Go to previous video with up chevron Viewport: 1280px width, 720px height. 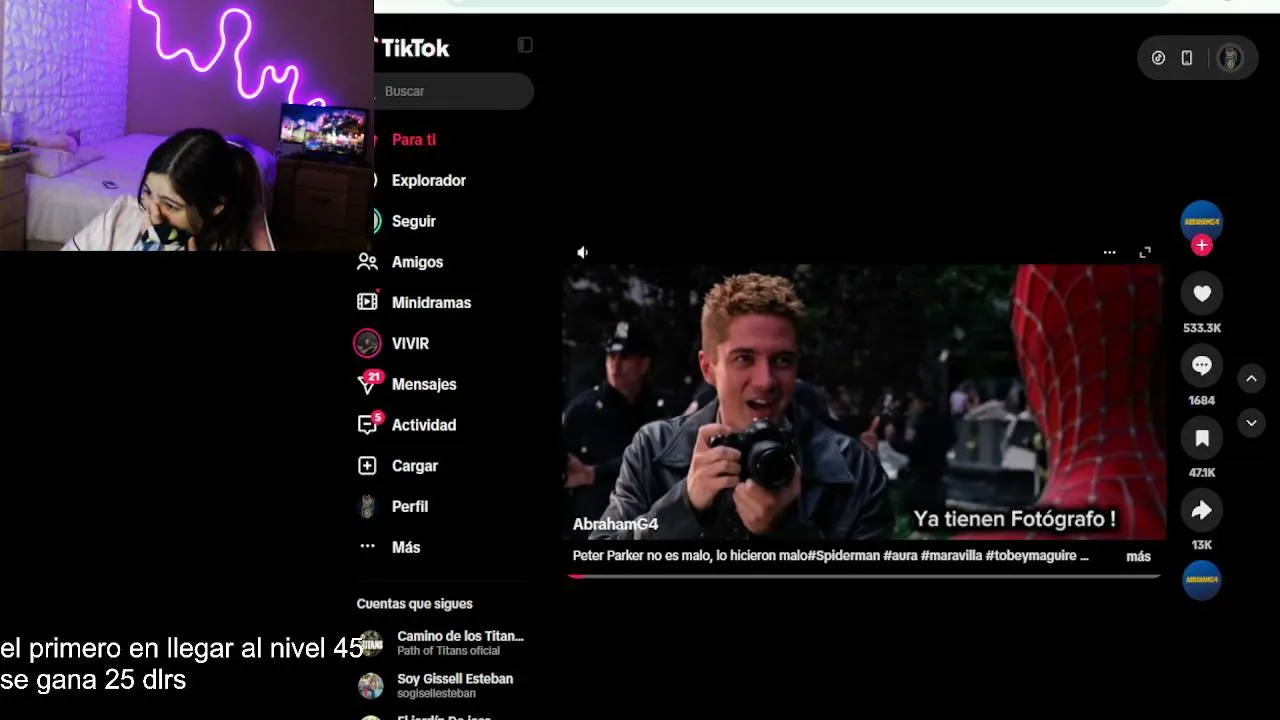pyautogui.click(x=1251, y=379)
